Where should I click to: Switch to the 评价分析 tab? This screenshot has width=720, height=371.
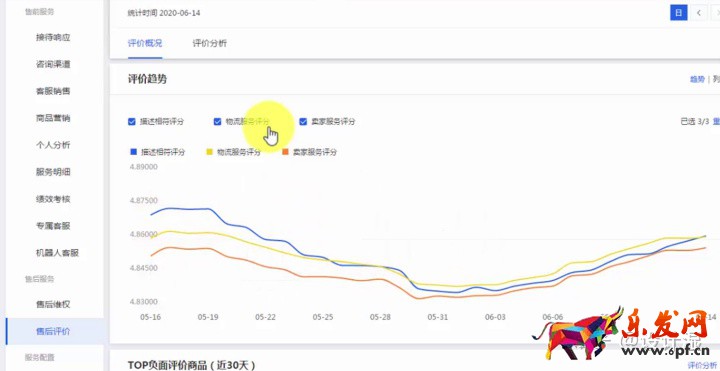point(209,44)
